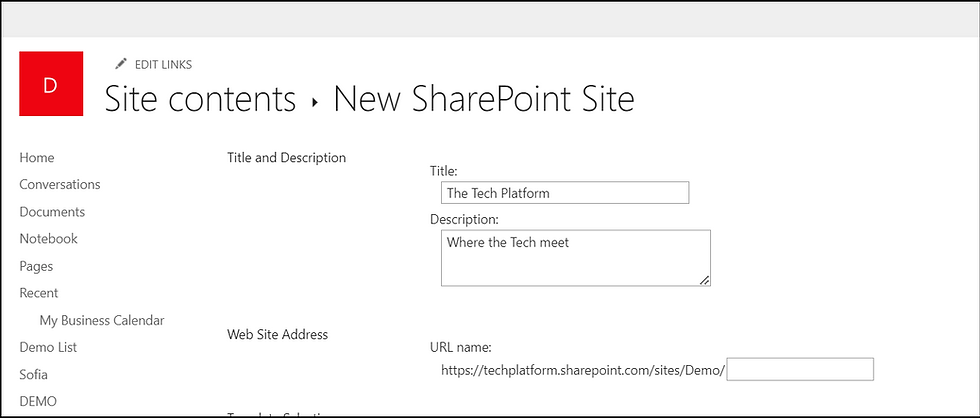
Task: Open My Business Calendar link
Action: 102,321
